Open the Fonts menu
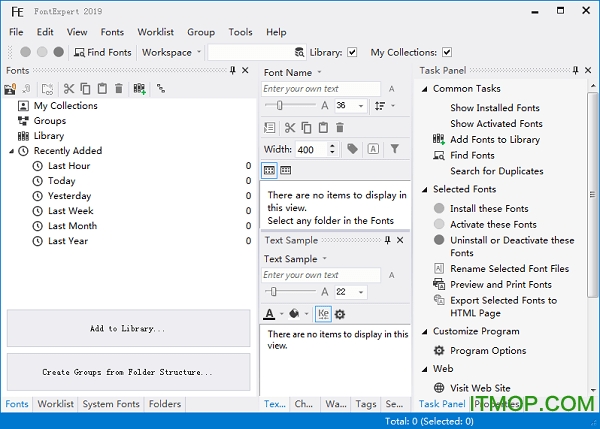Screen dimensions: 600x429 (x=112, y=32)
